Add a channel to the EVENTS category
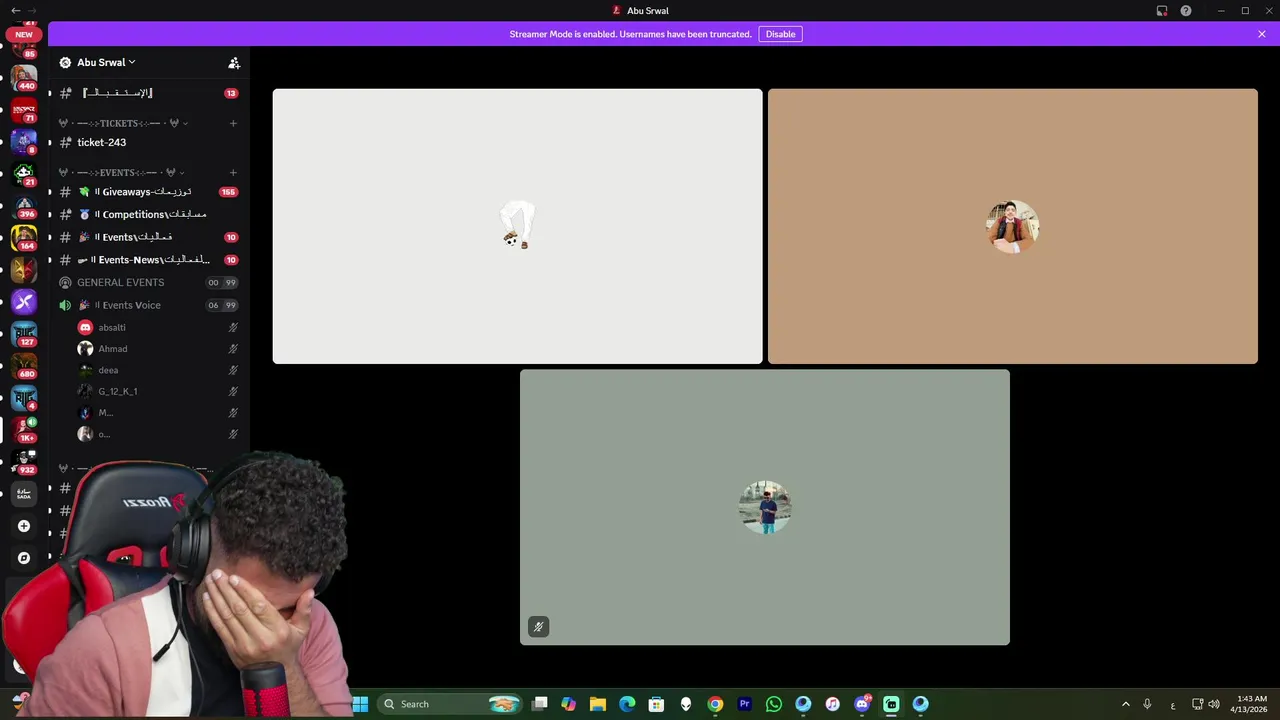This screenshot has width=1280, height=720. click(233, 172)
